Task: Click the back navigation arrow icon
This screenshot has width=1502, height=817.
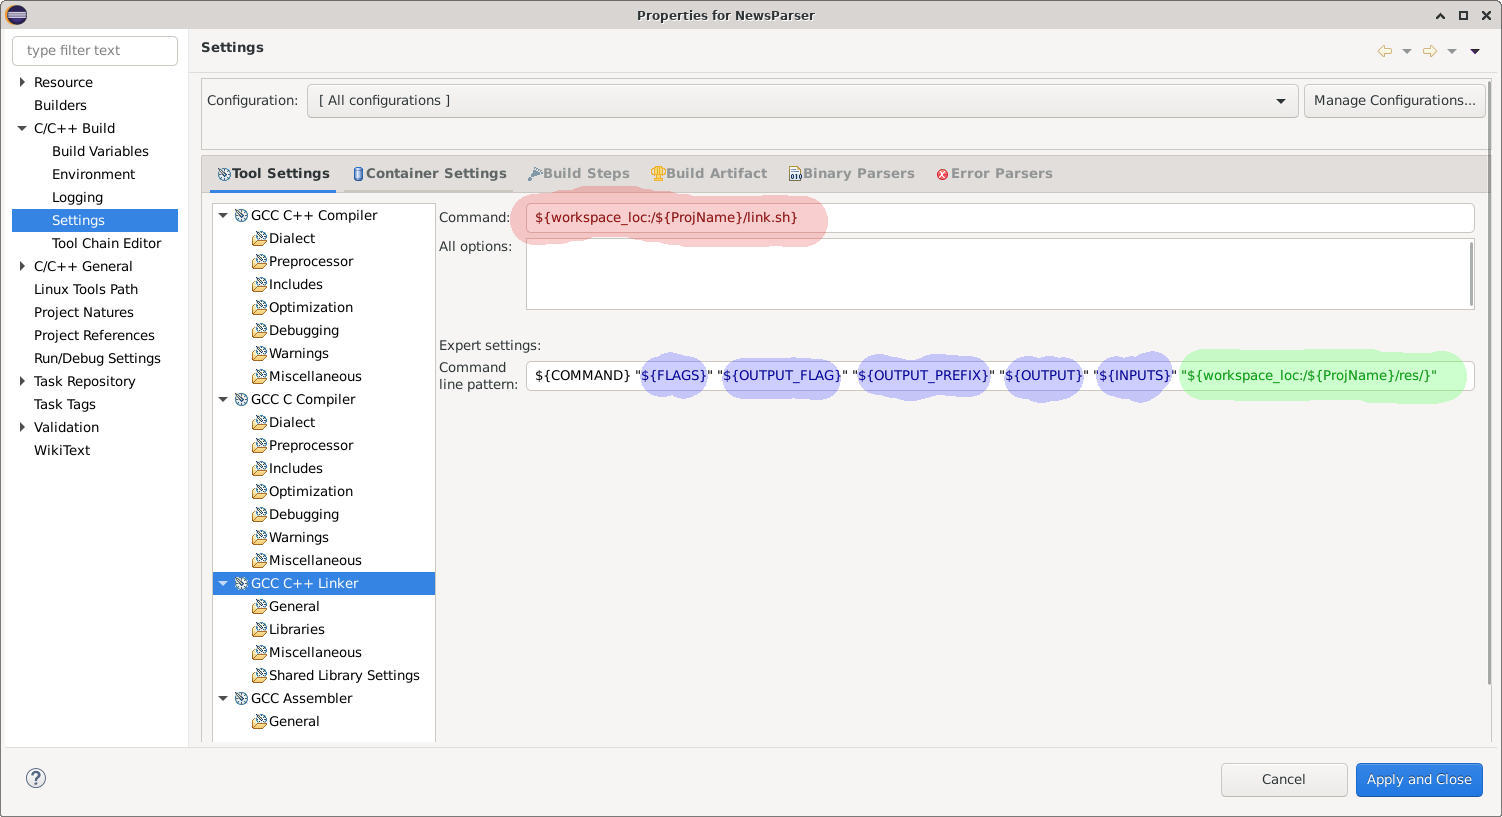Action: click(1385, 51)
